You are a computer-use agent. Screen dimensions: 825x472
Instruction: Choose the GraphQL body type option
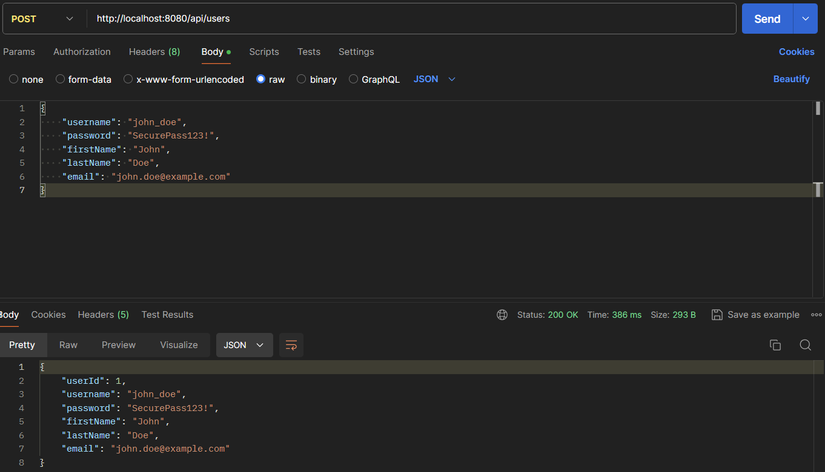(354, 79)
